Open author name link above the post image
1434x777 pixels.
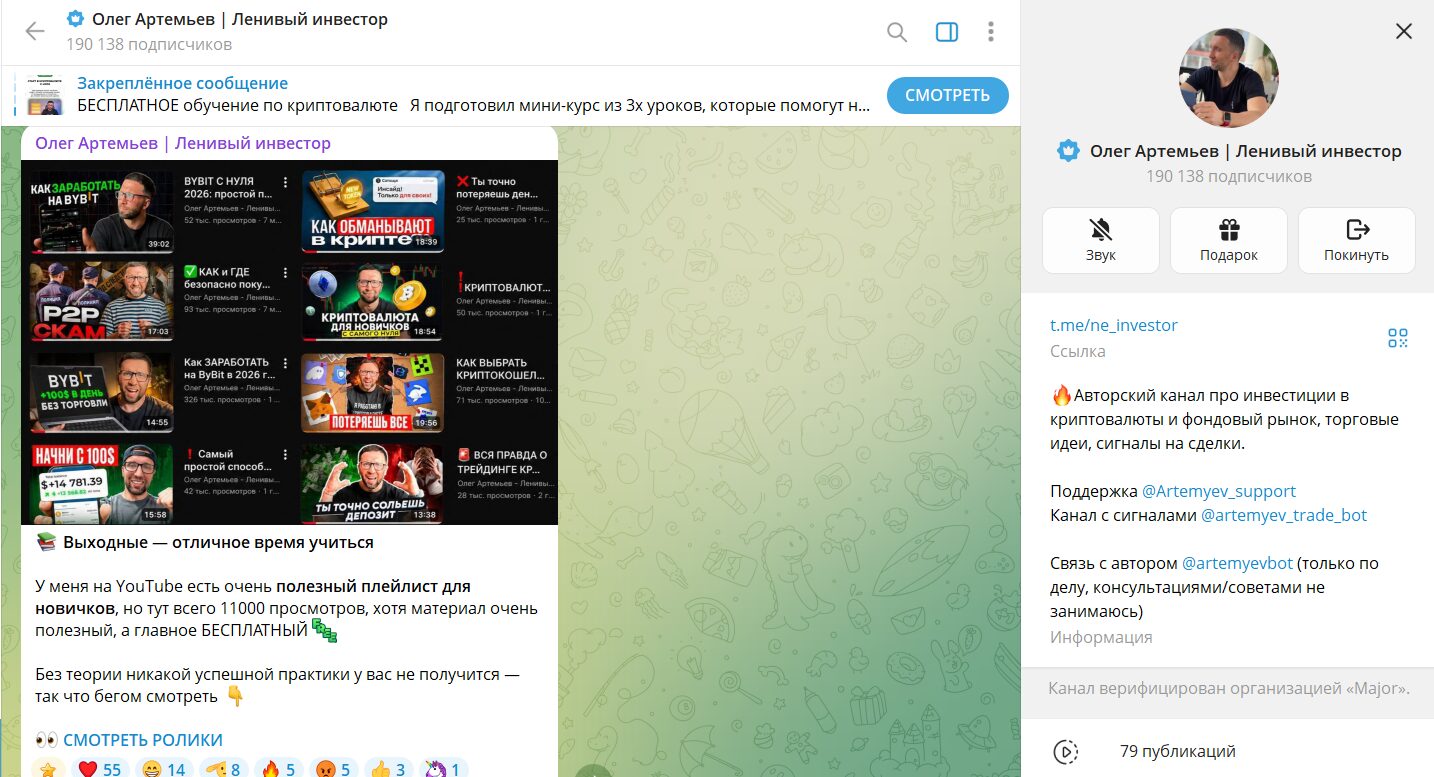point(183,143)
